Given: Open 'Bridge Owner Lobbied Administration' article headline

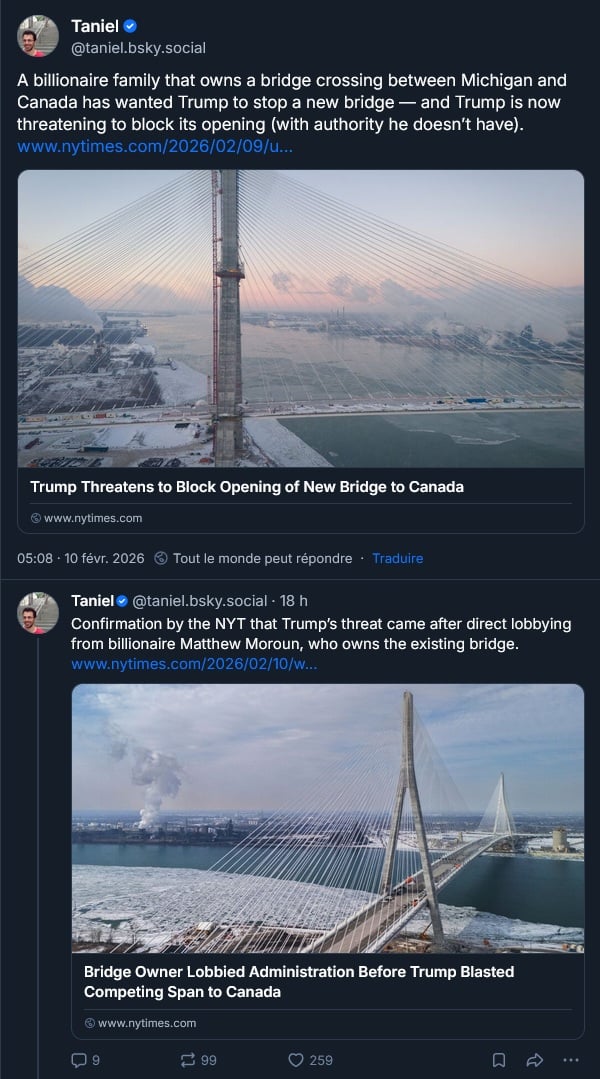Looking at the screenshot, I should coord(298,981).
